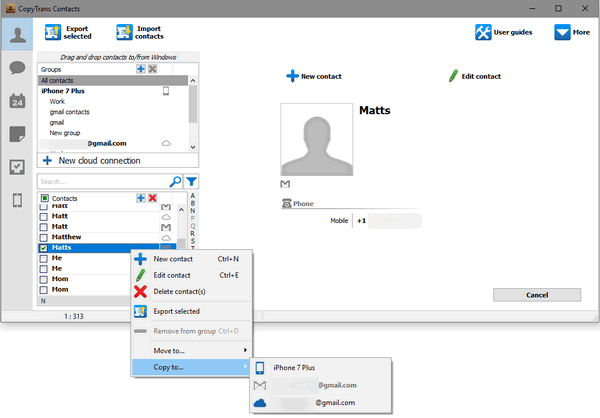Check the second Mom contact checkbox
The width and height of the screenshot is (600, 418).
(44, 290)
